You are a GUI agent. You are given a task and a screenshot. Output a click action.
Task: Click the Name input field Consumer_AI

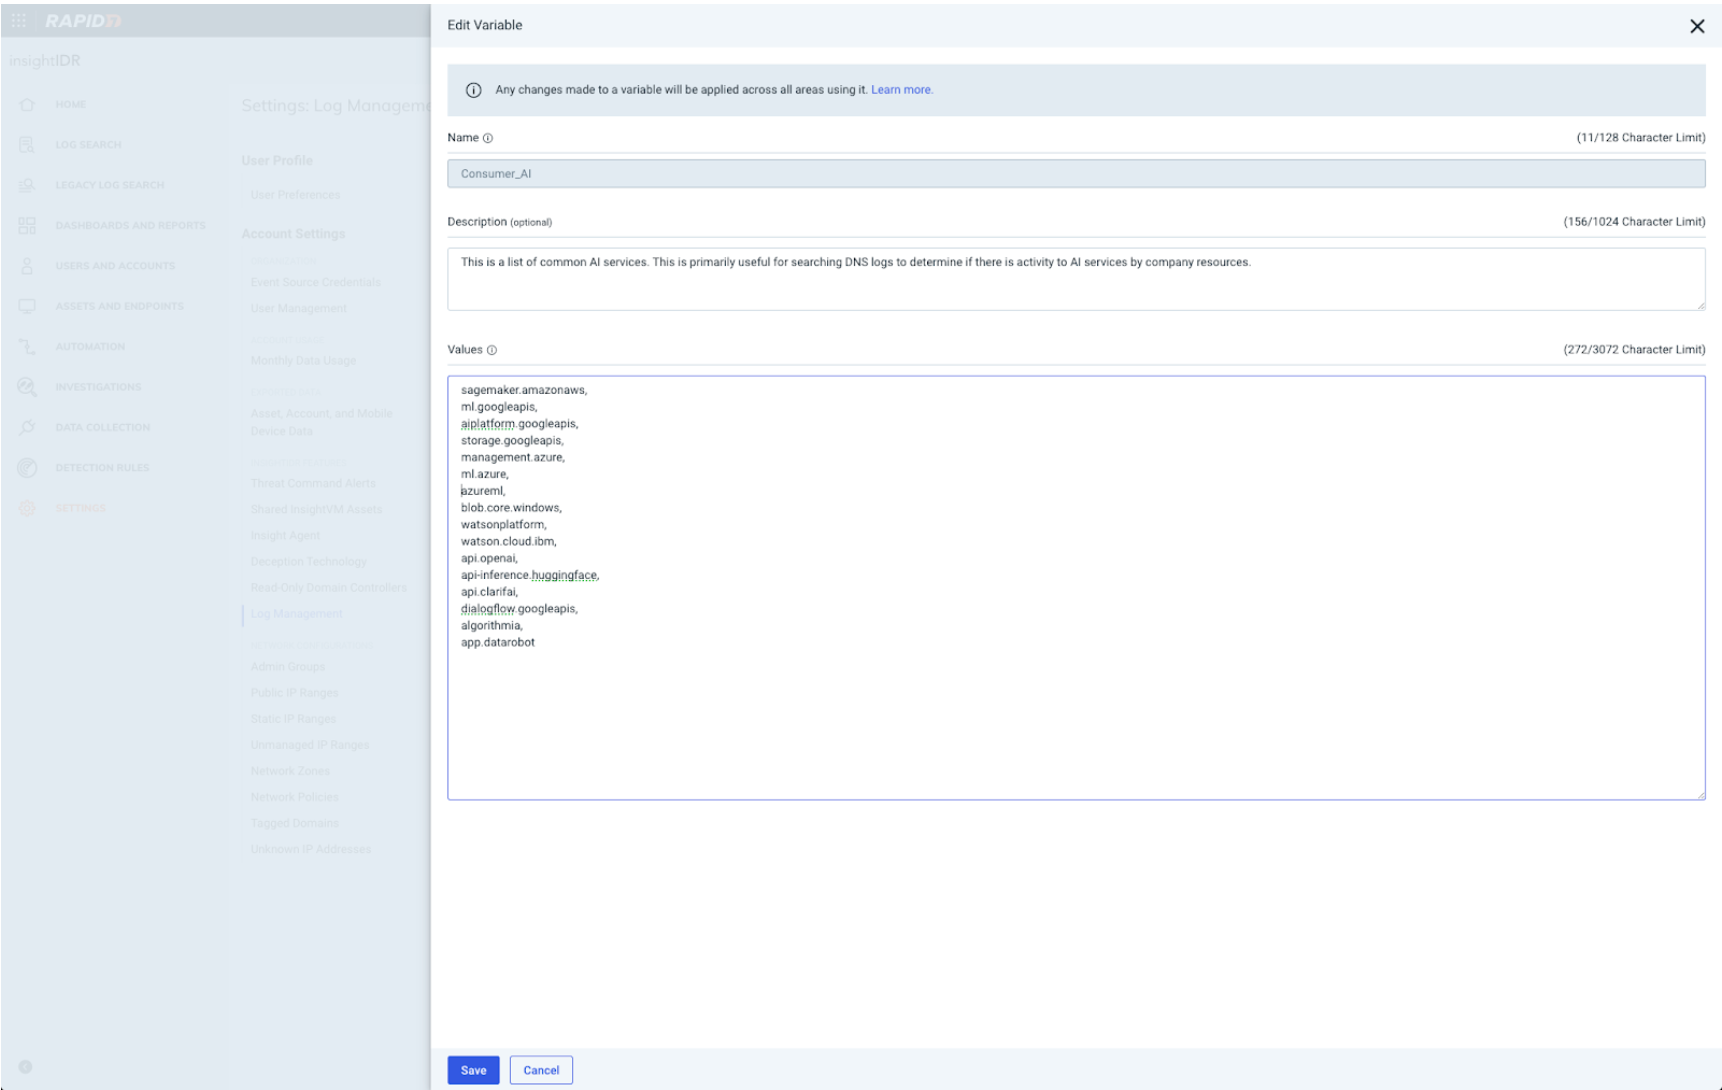[x=1075, y=174]
